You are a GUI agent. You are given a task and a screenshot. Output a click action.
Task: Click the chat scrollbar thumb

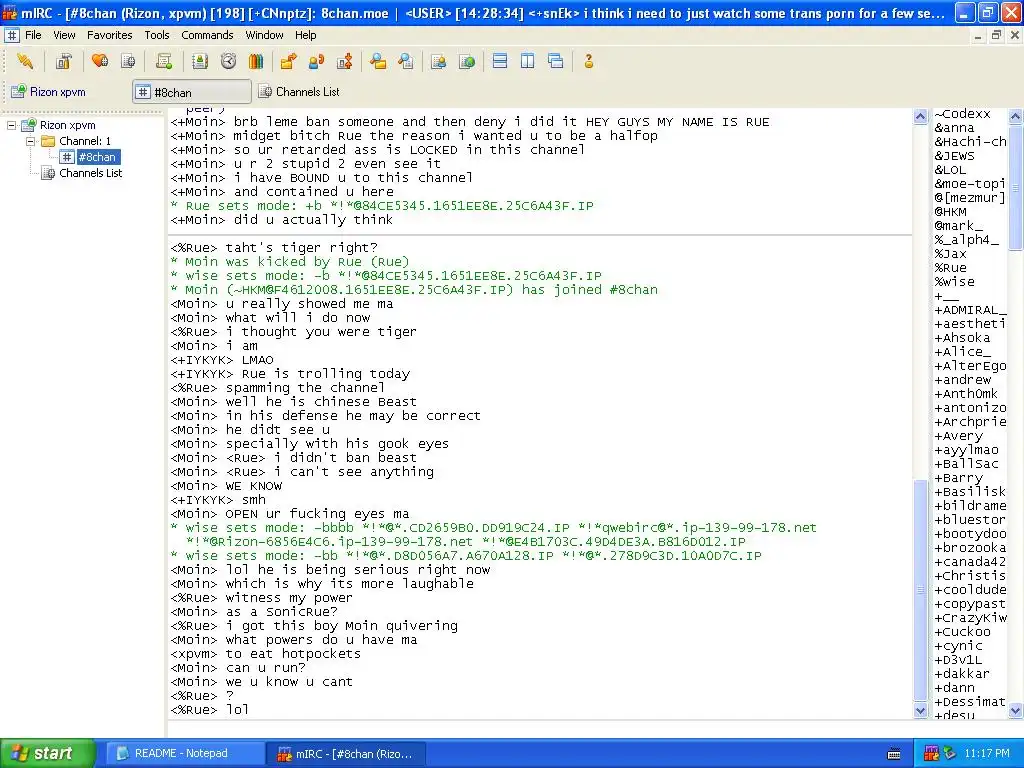coord(920,590)
